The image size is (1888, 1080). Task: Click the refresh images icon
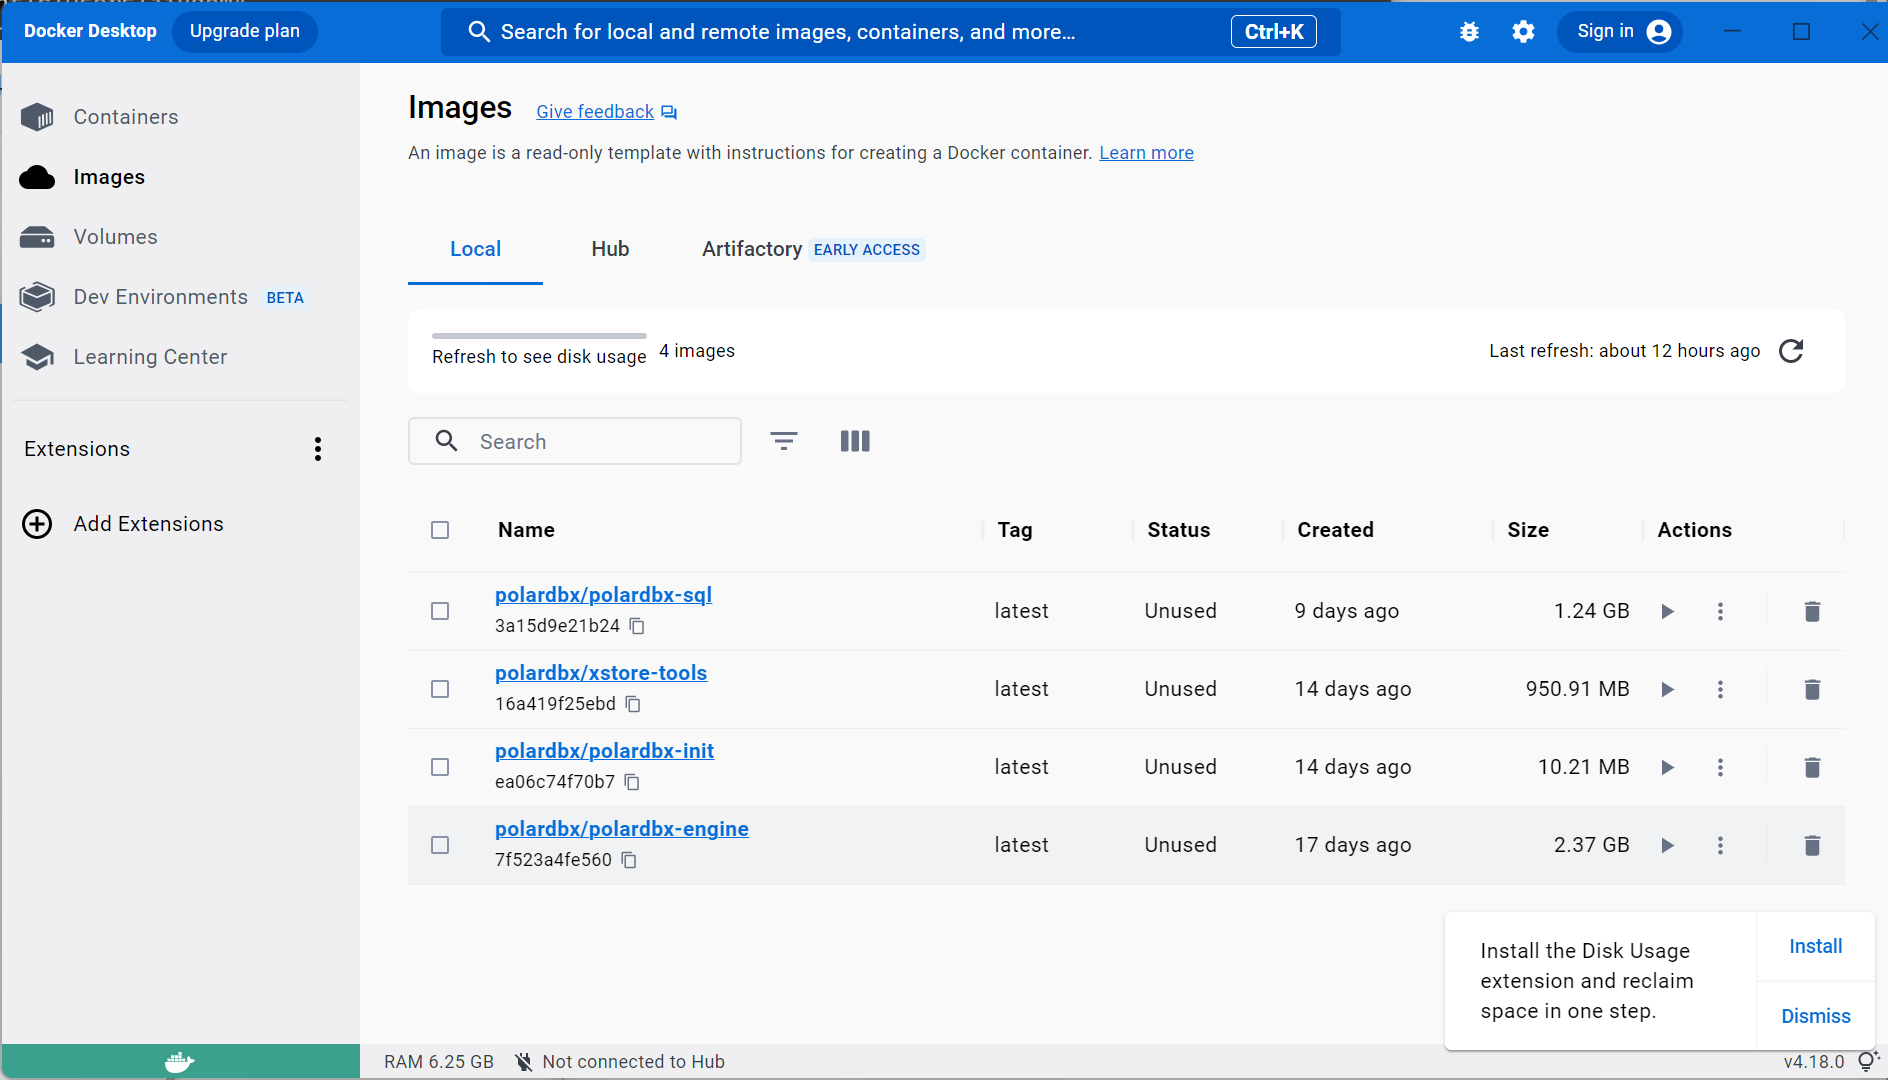point(1791,351)
